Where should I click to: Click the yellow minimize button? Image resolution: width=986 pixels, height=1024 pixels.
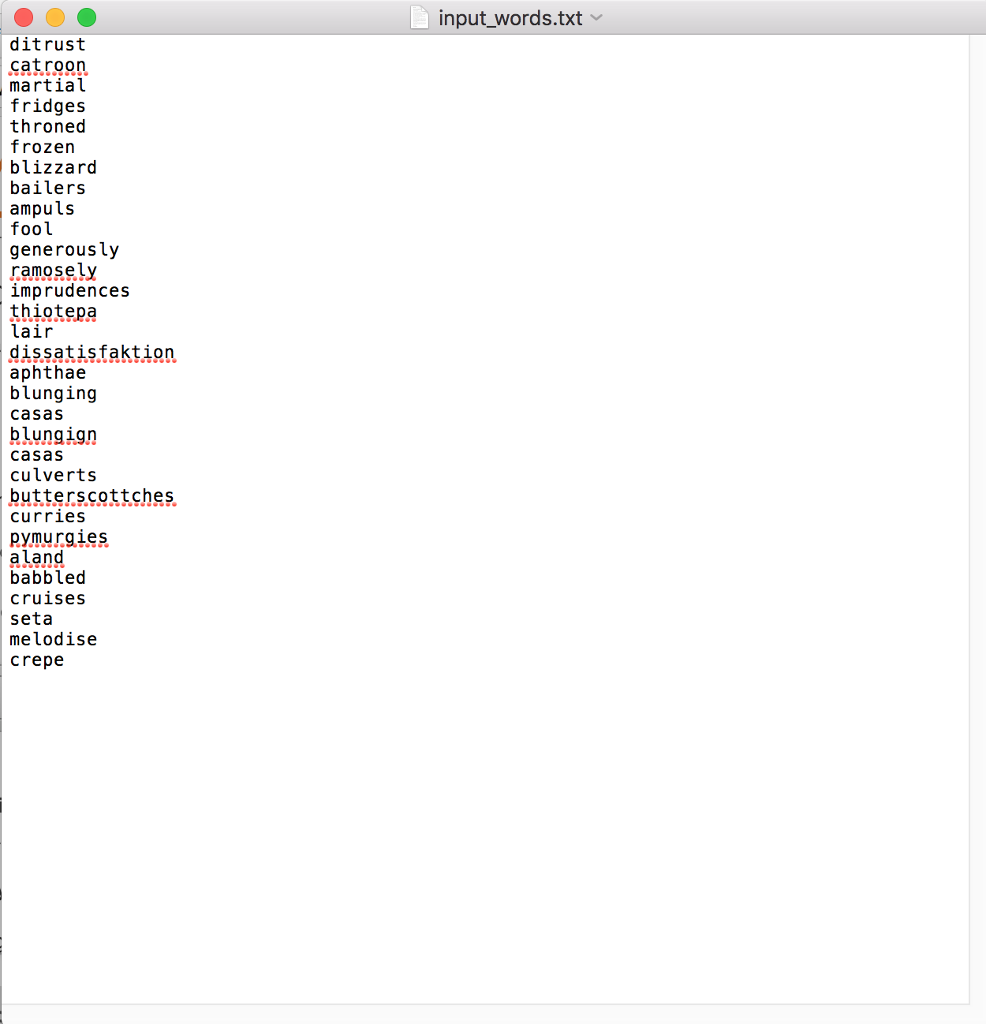[55, 16]
